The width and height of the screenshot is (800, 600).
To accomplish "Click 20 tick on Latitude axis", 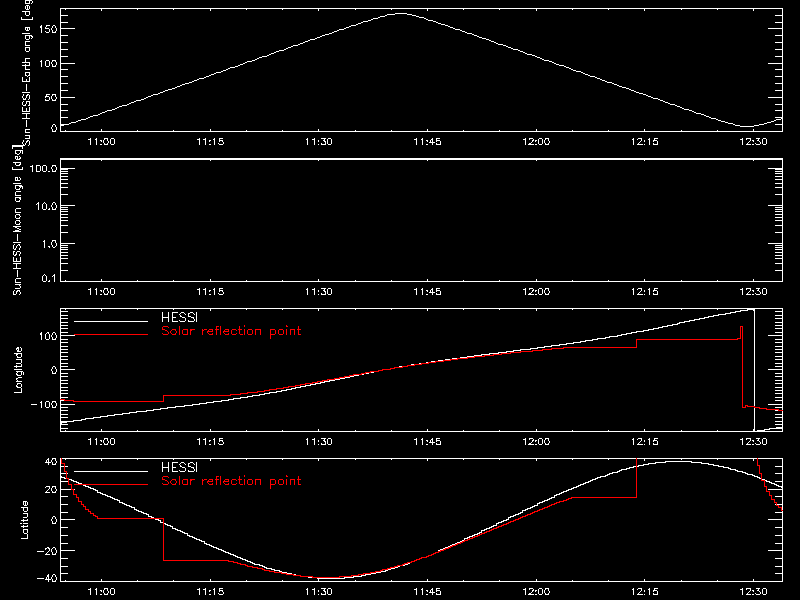I will tap(51, 490).
